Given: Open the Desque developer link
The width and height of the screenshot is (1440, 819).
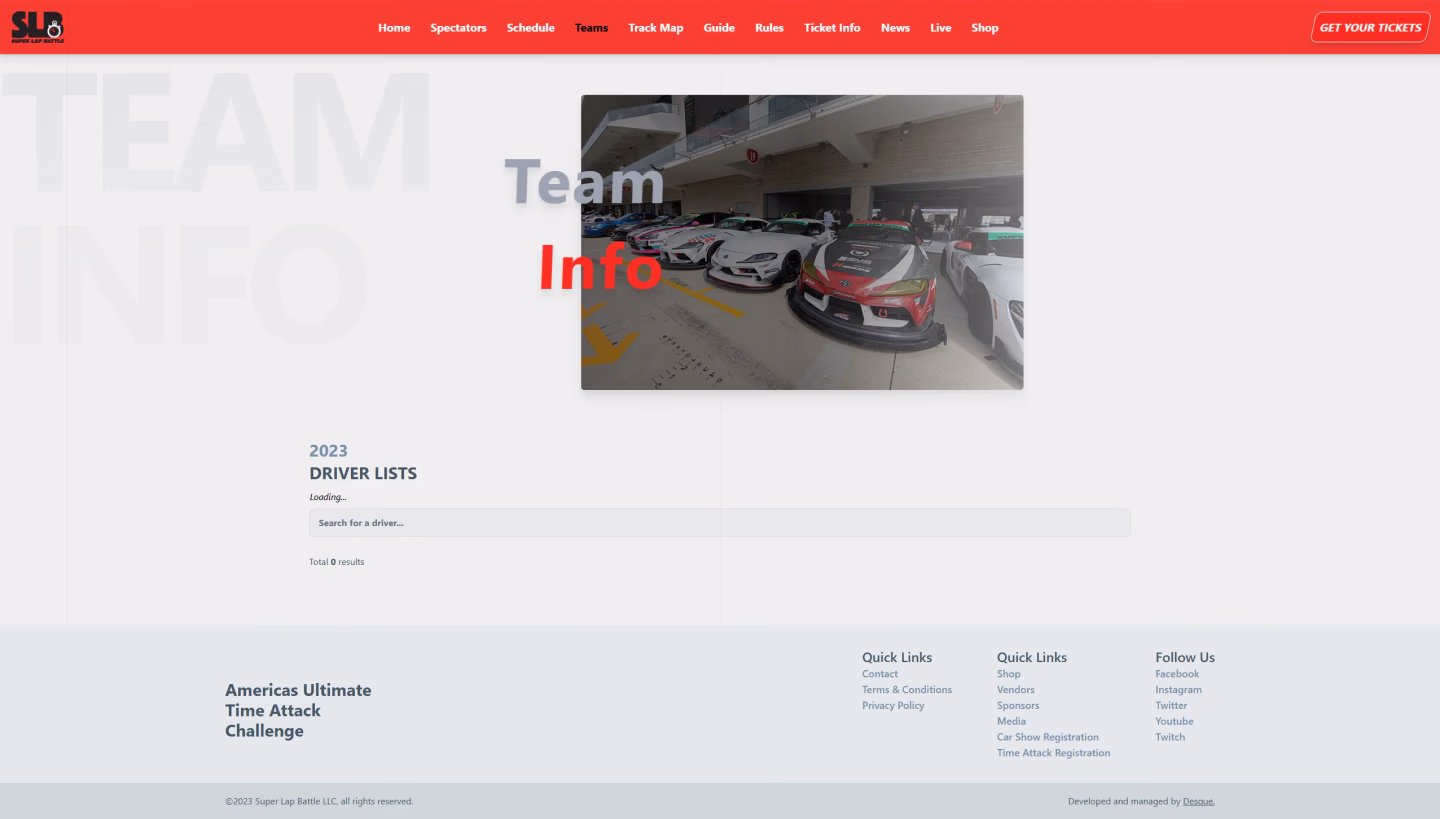Looking at the screenshot, I should coord(1198,801).
